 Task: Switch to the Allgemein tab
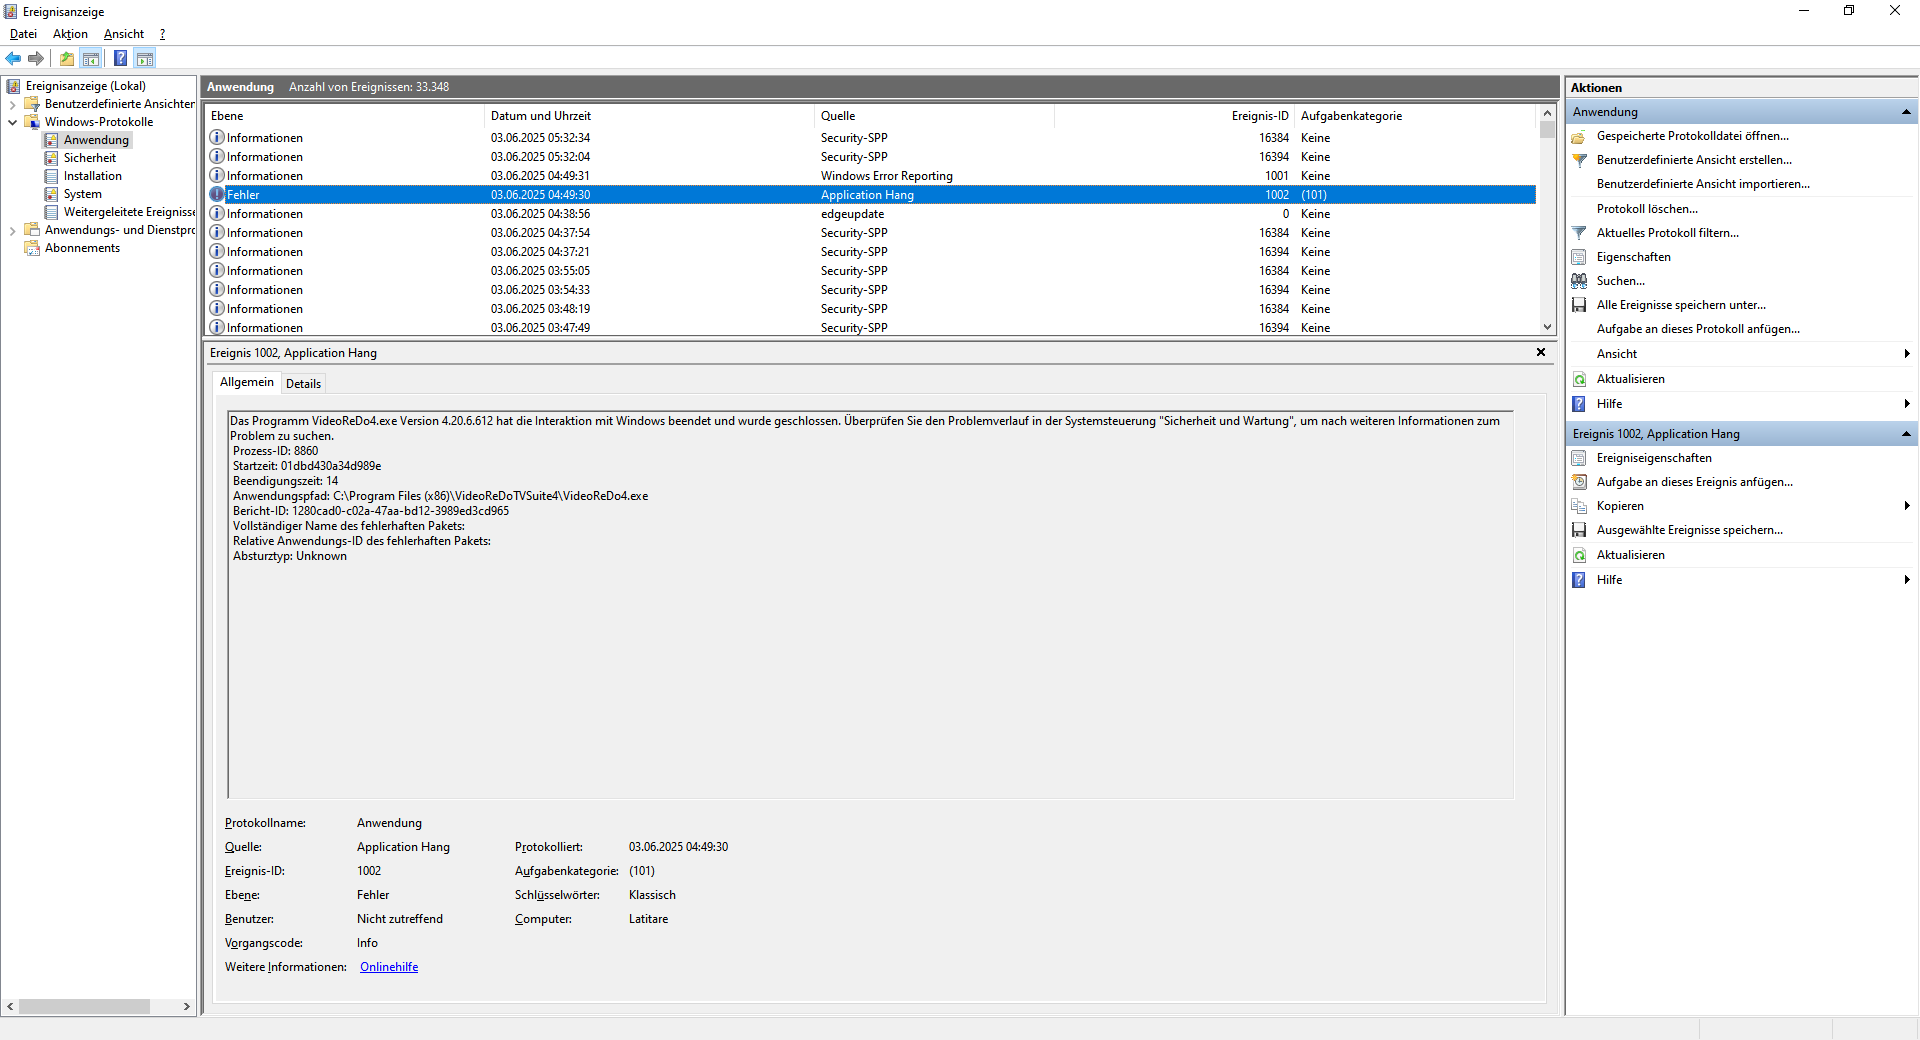coord(246,382)
